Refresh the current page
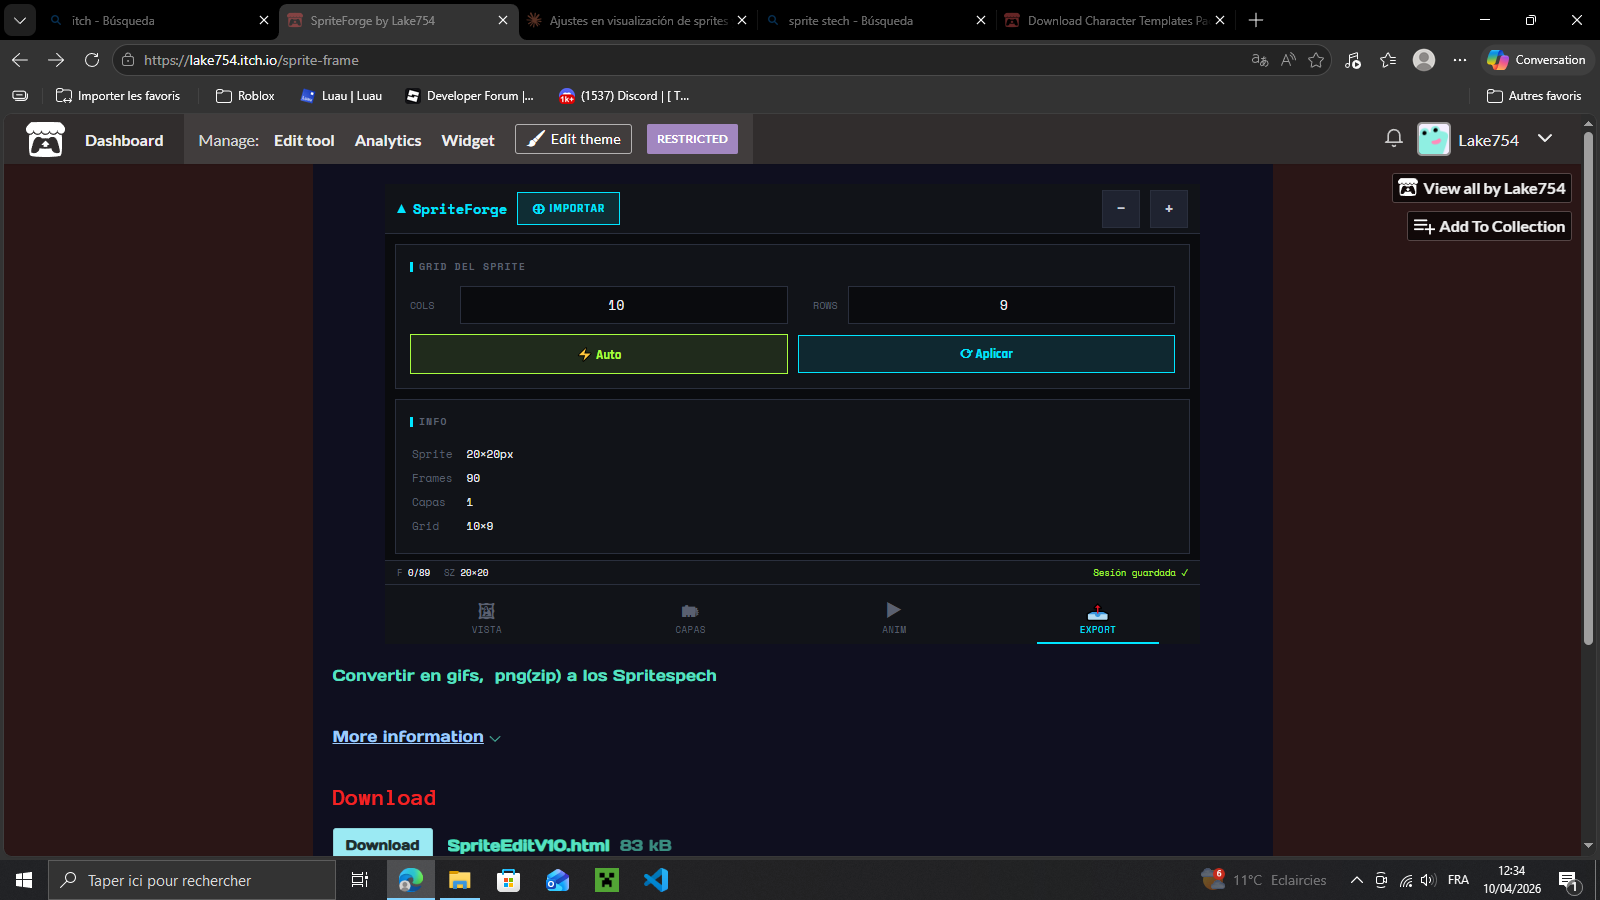 pos(92,60)
